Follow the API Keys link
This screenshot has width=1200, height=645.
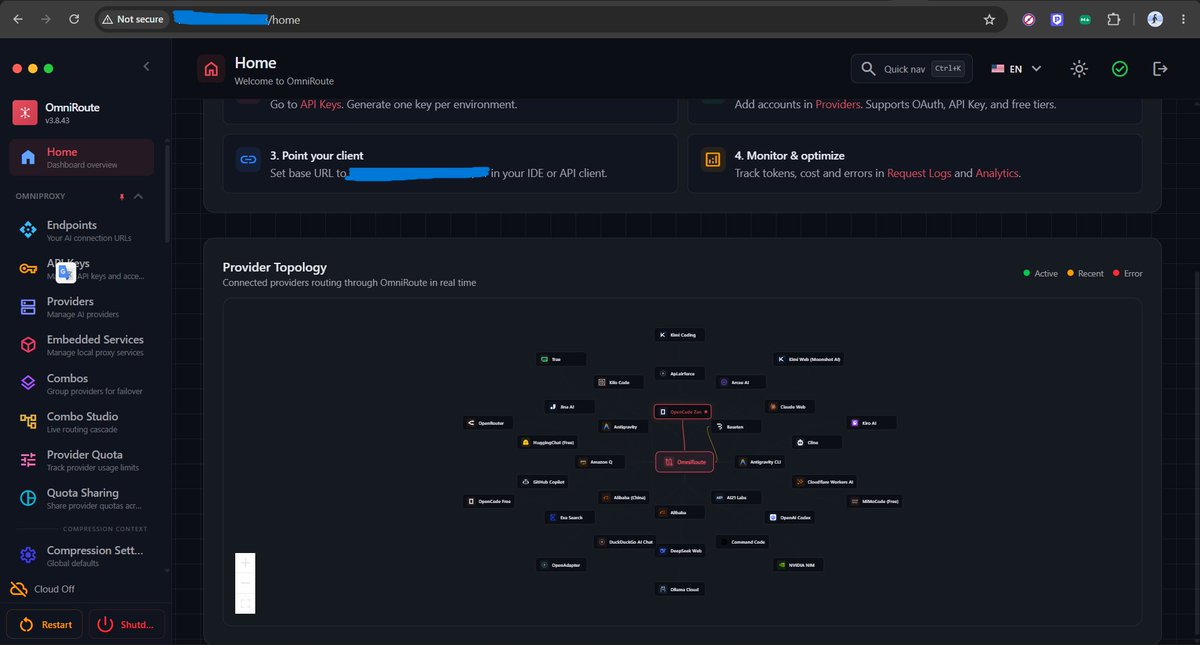coord(320,104)
